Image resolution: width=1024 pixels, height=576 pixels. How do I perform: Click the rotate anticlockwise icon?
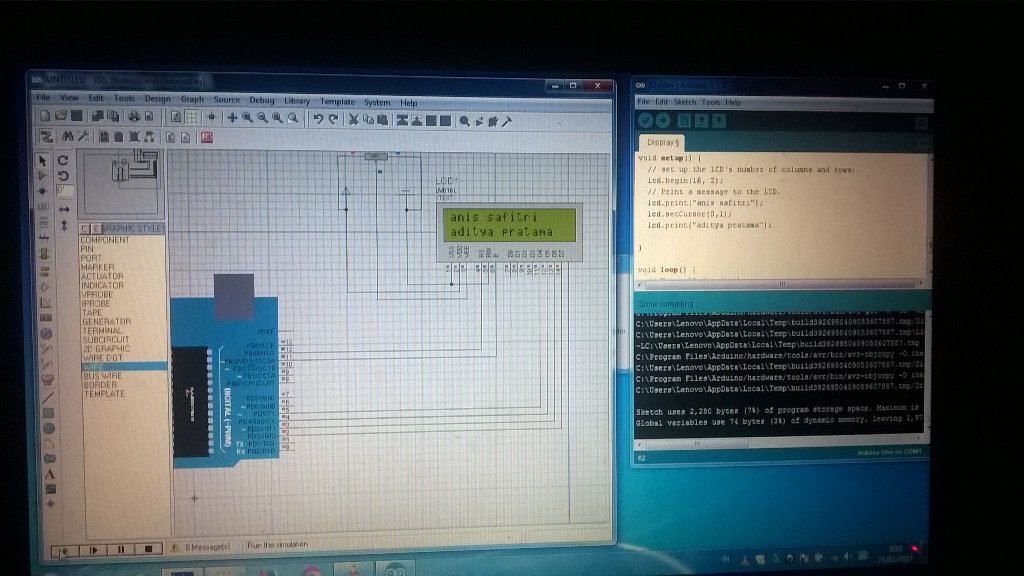63,176
